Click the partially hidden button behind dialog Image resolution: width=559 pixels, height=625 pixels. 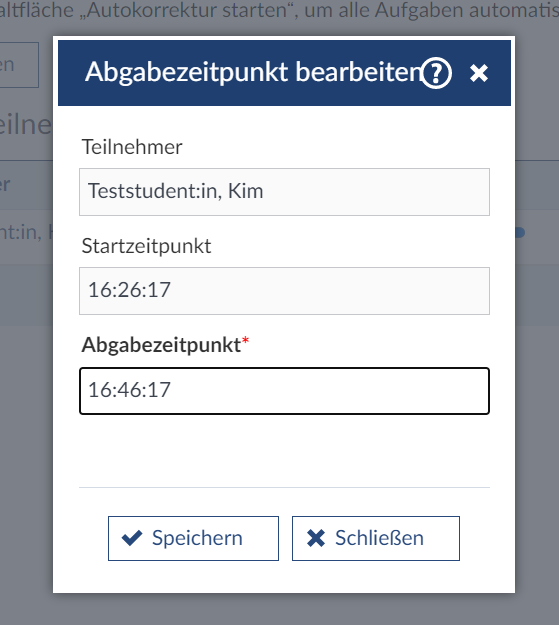click(x=19, y=65)
